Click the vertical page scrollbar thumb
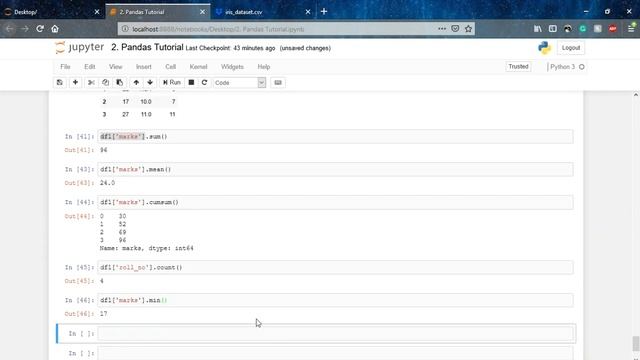 coord(636,343)
